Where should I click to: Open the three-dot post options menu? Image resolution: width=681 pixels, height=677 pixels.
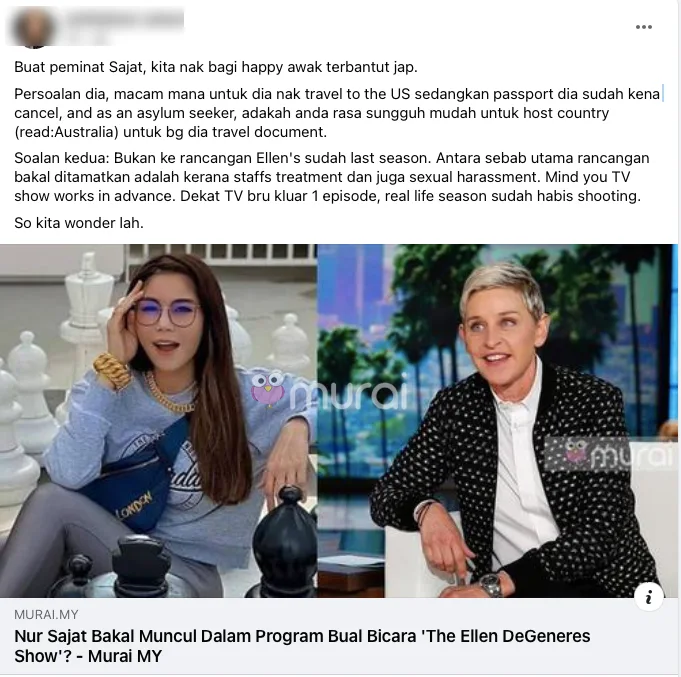coord(643,27)
